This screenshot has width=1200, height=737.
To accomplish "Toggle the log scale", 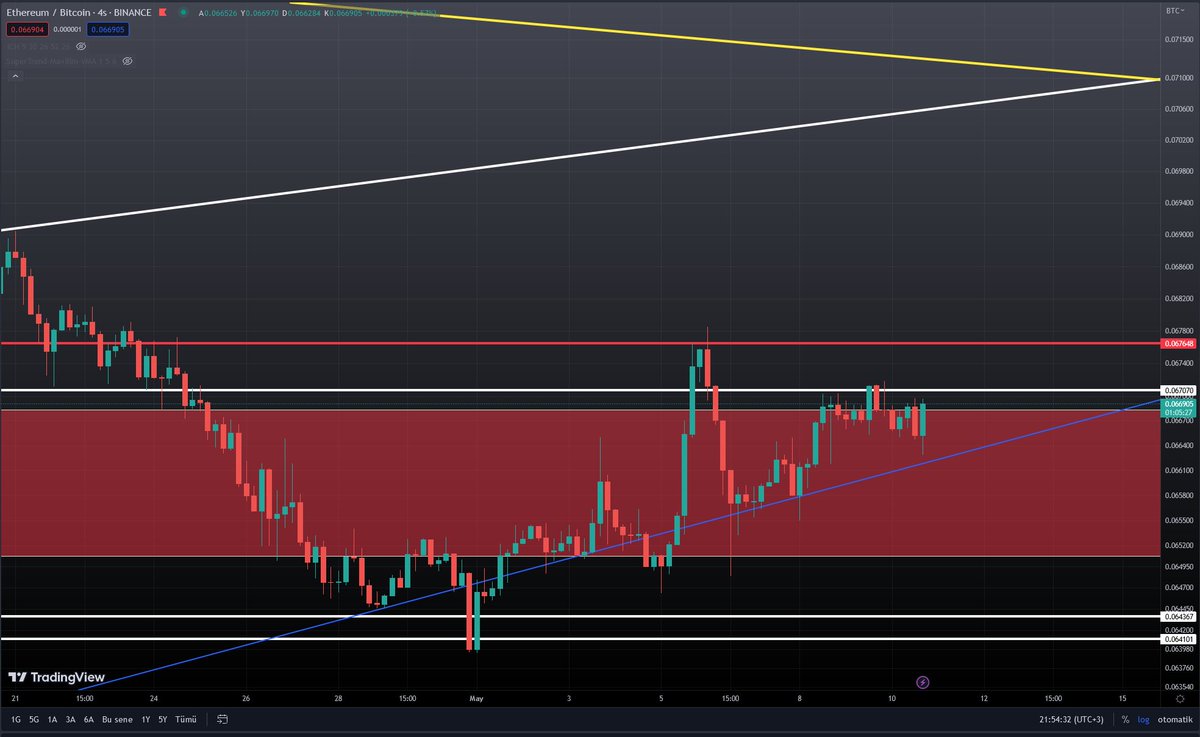I will tap(1143, 719).
